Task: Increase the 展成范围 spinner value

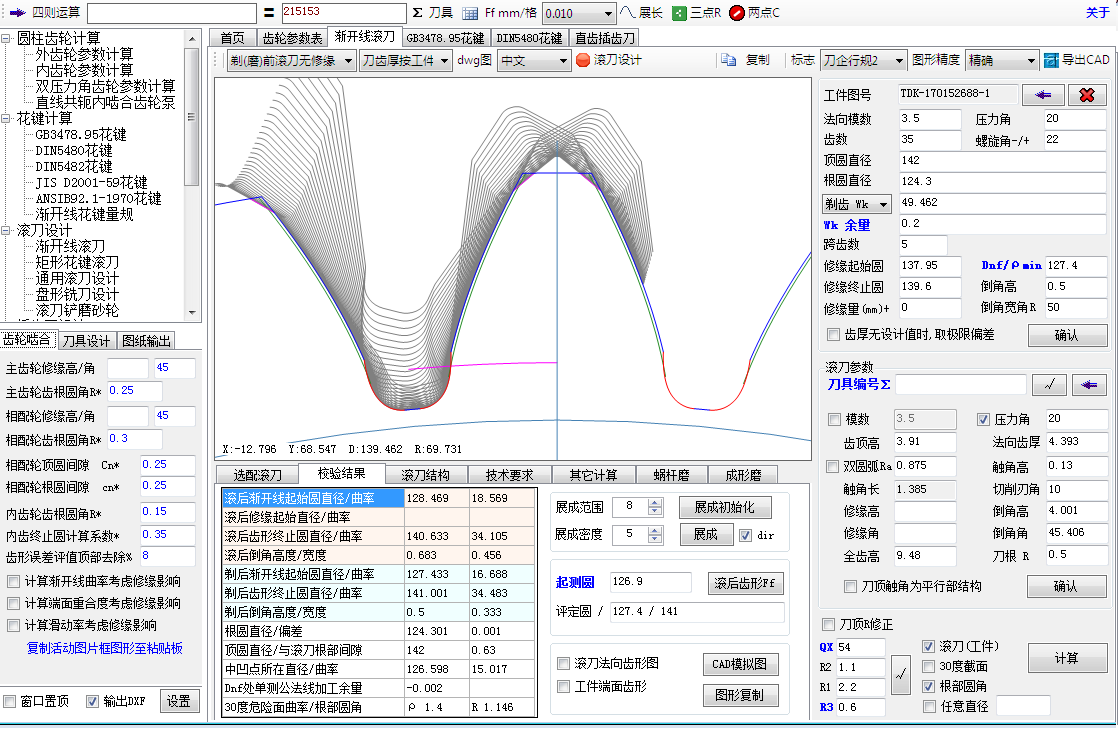Action: coord(655,503)
